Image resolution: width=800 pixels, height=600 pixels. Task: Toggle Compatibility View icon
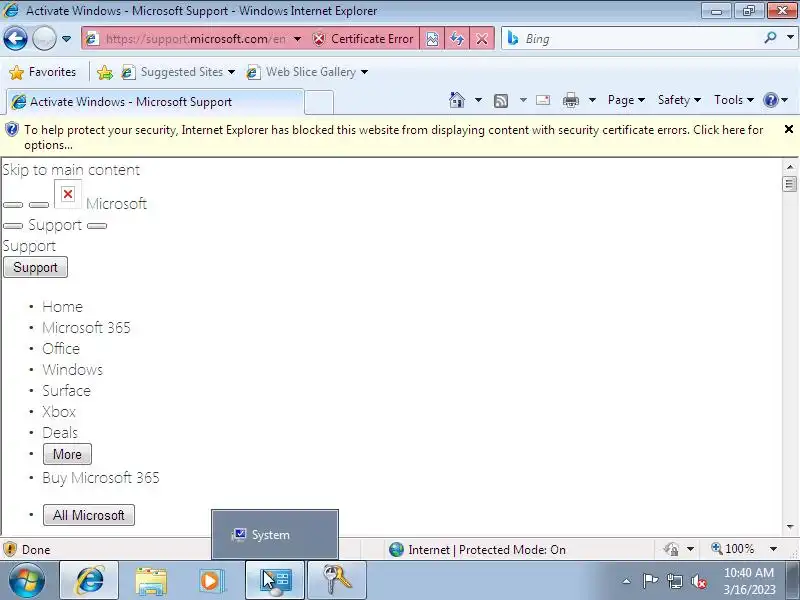(432, 39)
